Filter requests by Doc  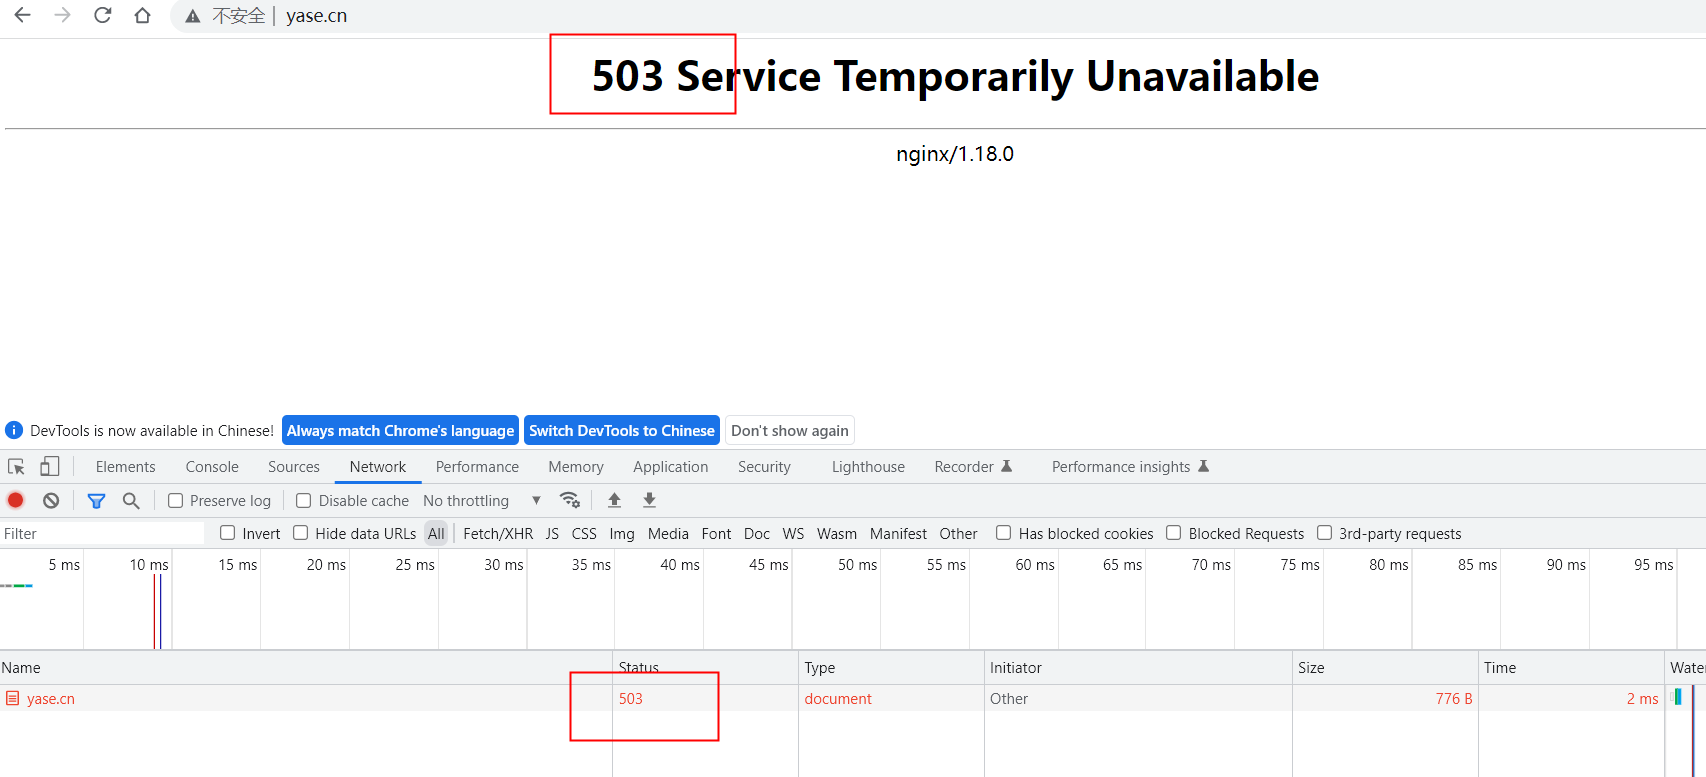[x=757, y=534]
